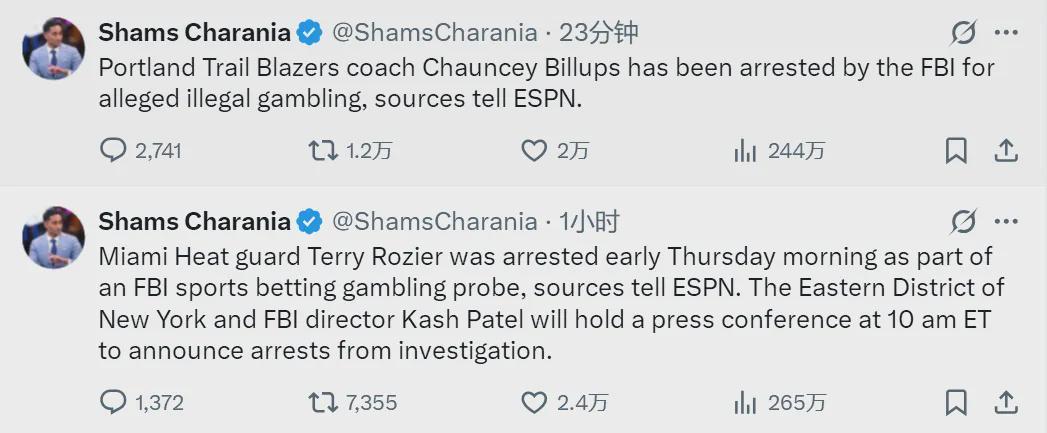Open Grok icon on Rozier tweet
The height and width of the screenshot is (433, 1047).
point(963,221)
